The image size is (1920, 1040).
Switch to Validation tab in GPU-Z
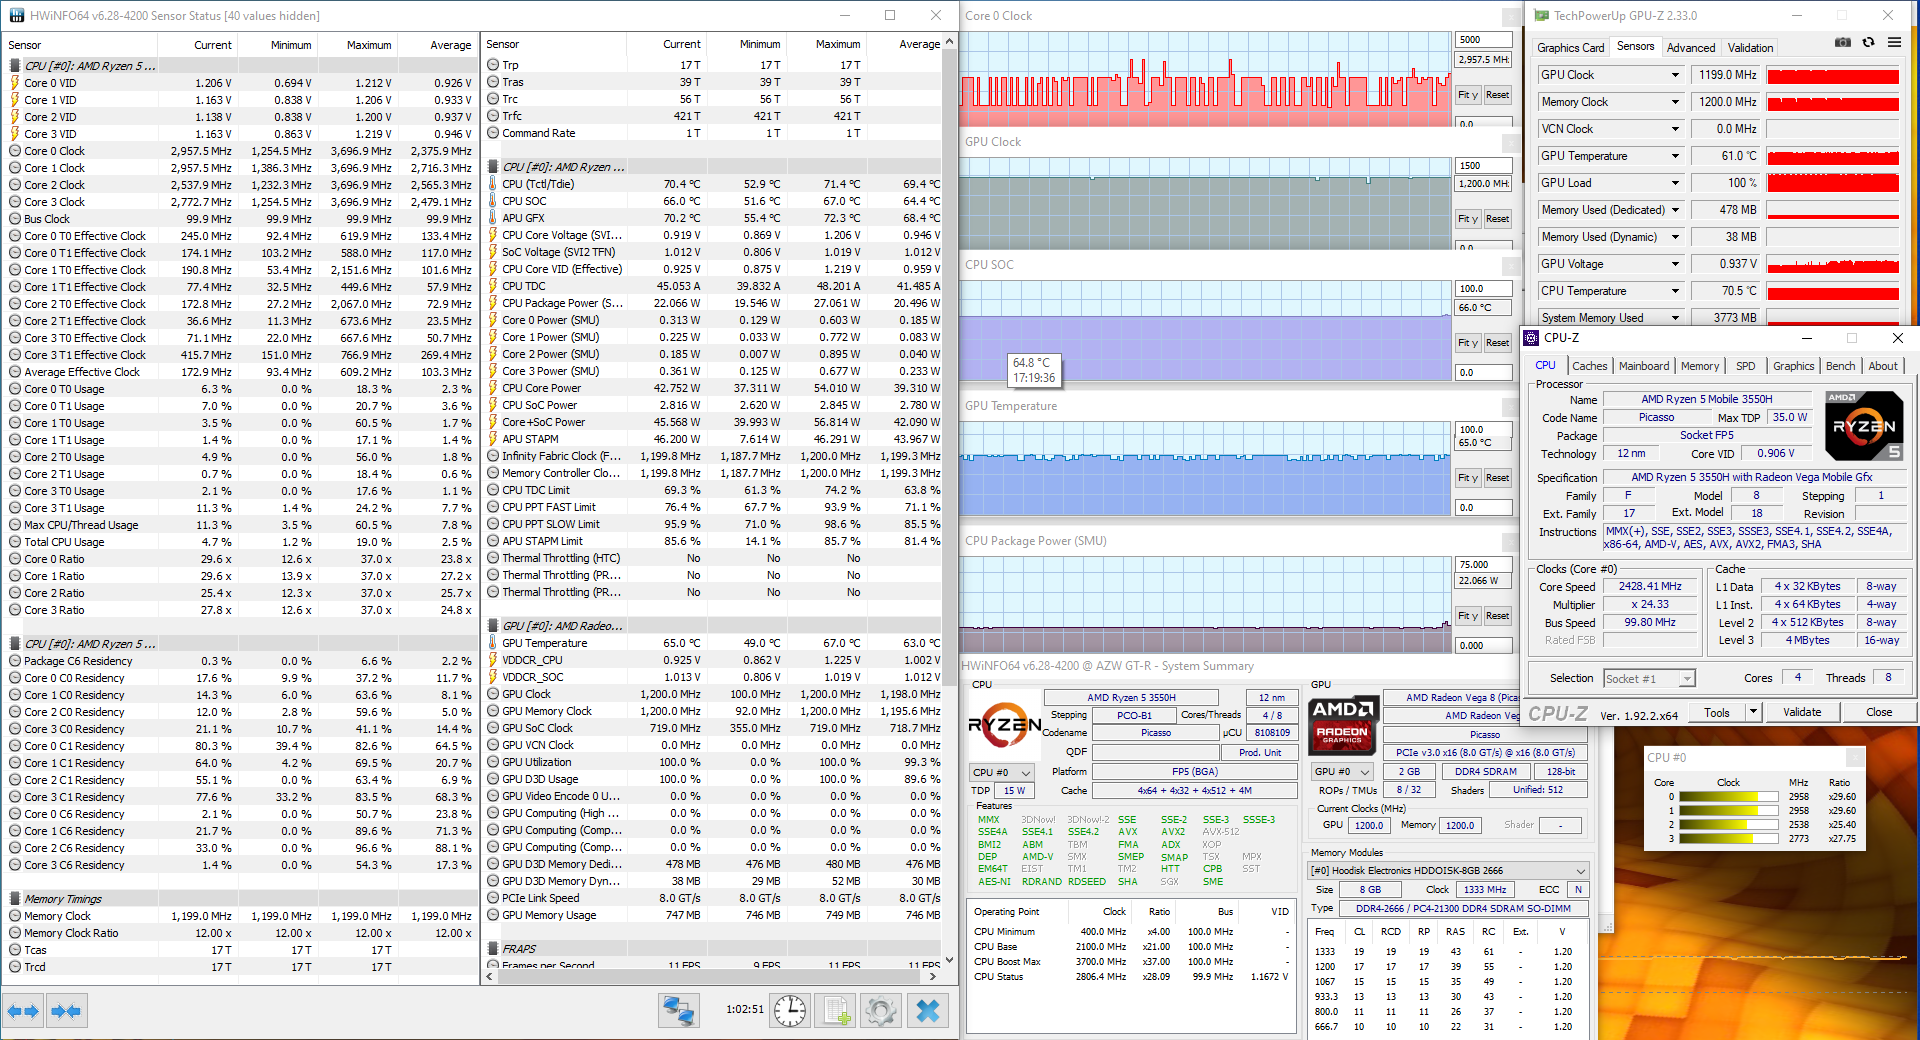pyautogui.click(x=1750, y=47)
